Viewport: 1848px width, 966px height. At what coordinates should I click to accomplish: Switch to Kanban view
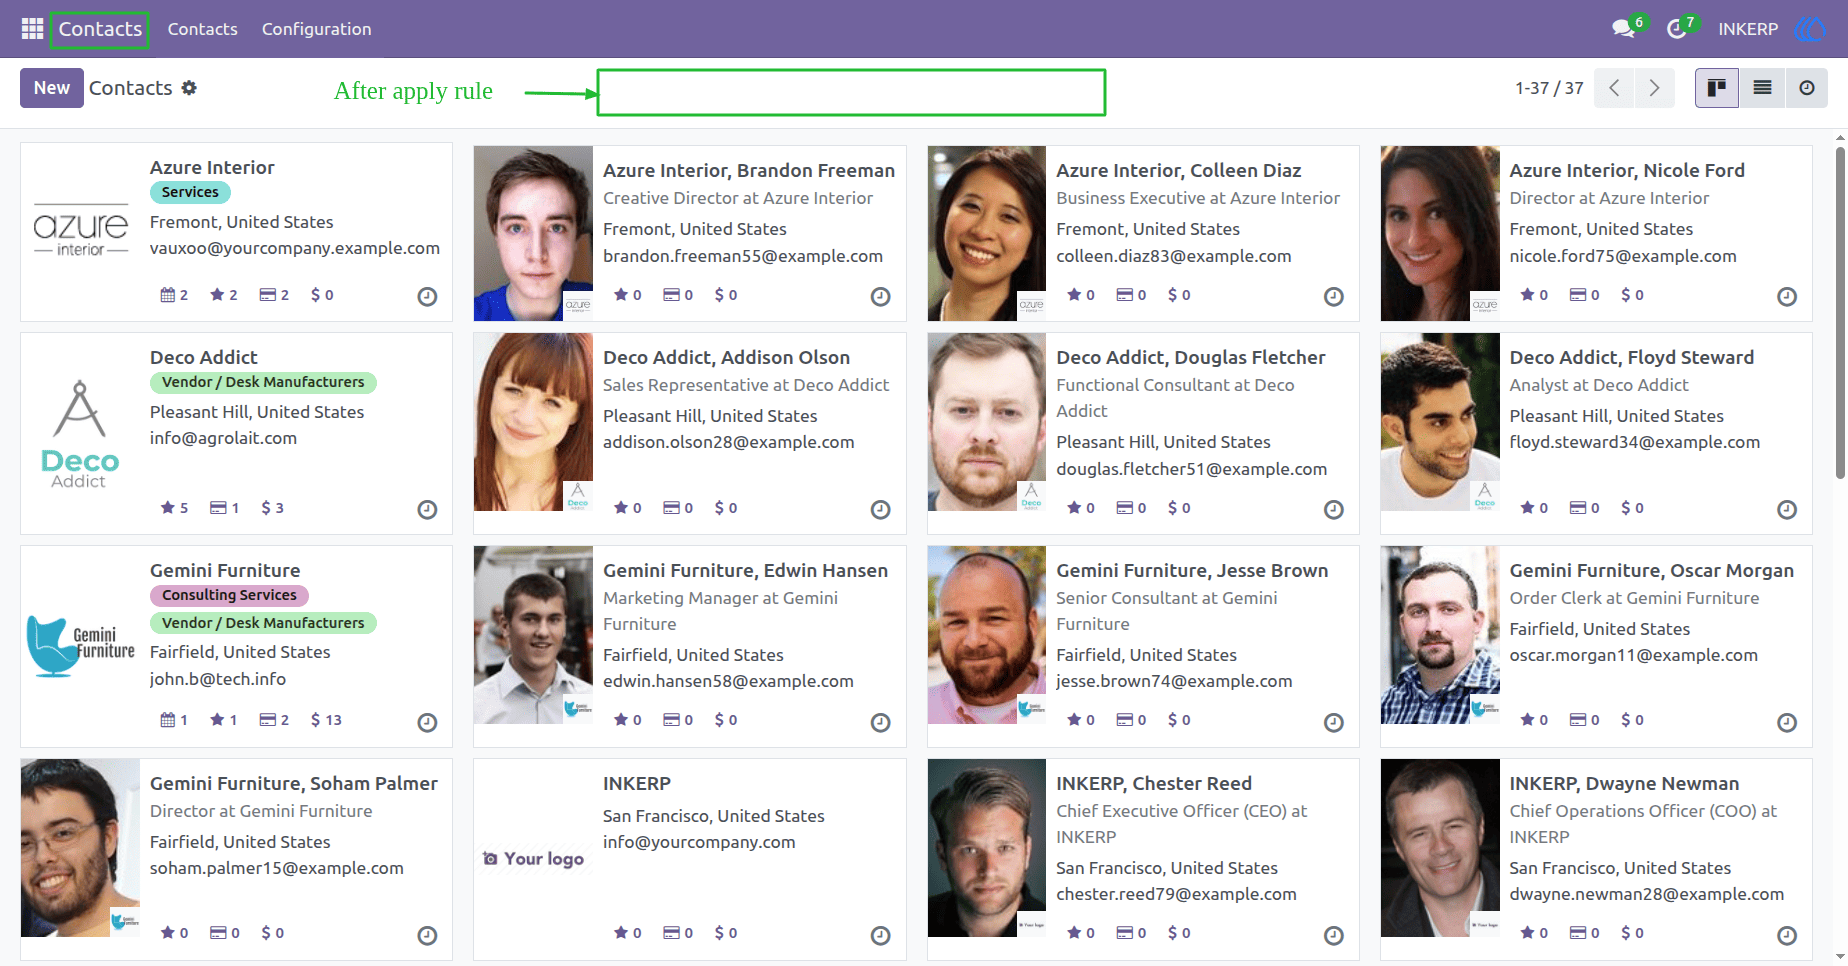click(1717, 88)
